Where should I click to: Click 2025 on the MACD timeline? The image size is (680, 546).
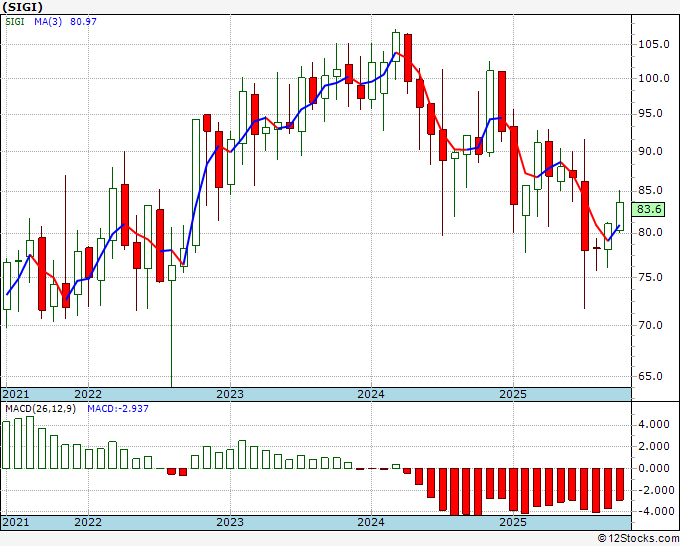click(513, 522)
